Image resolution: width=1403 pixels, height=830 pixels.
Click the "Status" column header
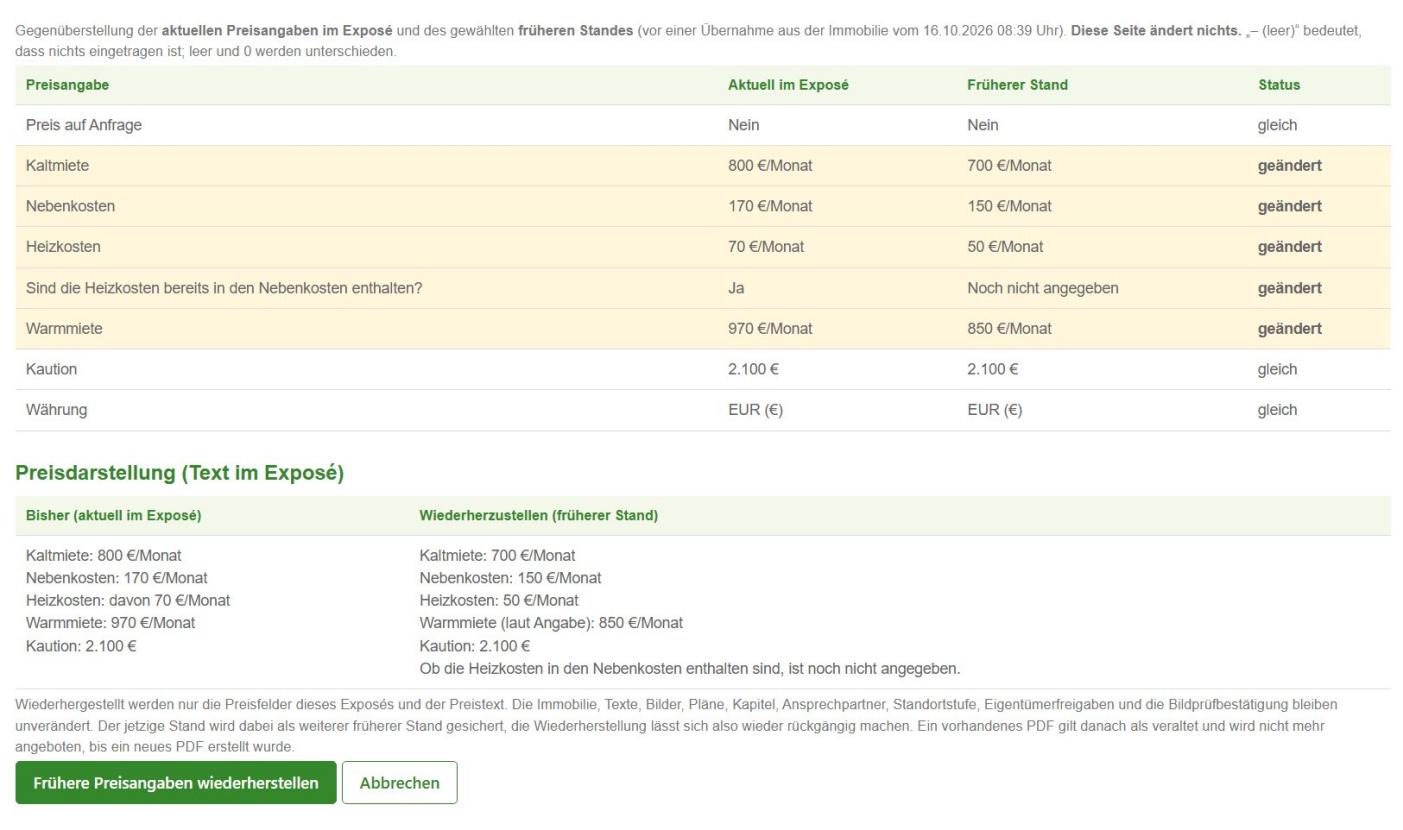point(1279,85)
